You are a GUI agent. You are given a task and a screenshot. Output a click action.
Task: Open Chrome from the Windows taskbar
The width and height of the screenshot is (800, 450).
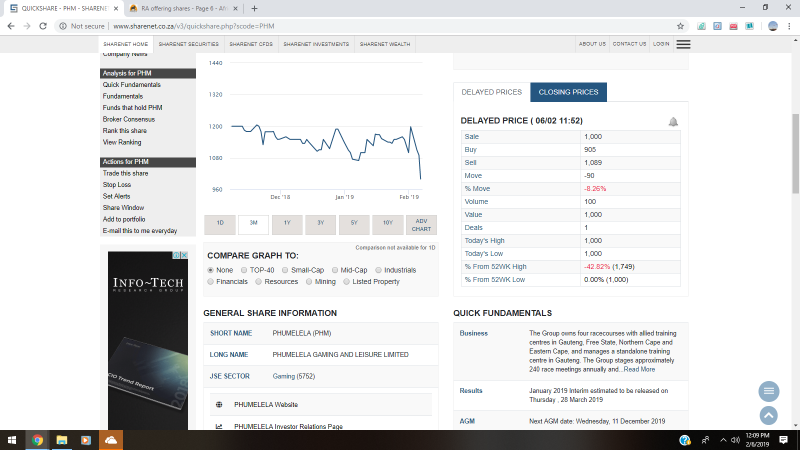click(37, 439)
